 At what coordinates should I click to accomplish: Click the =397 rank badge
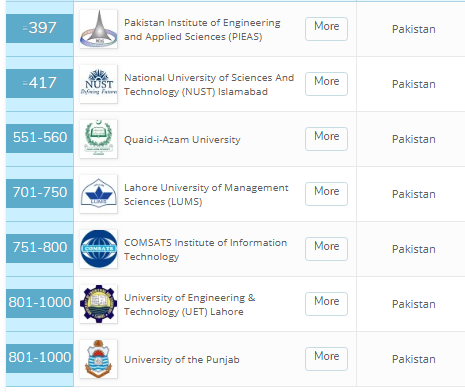point(40,28)
